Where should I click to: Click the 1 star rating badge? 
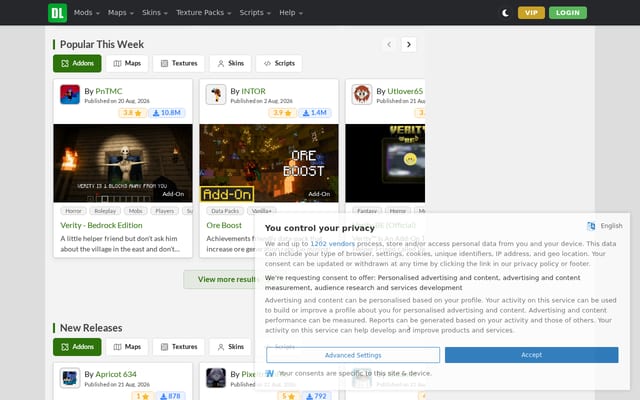point(143,396)
